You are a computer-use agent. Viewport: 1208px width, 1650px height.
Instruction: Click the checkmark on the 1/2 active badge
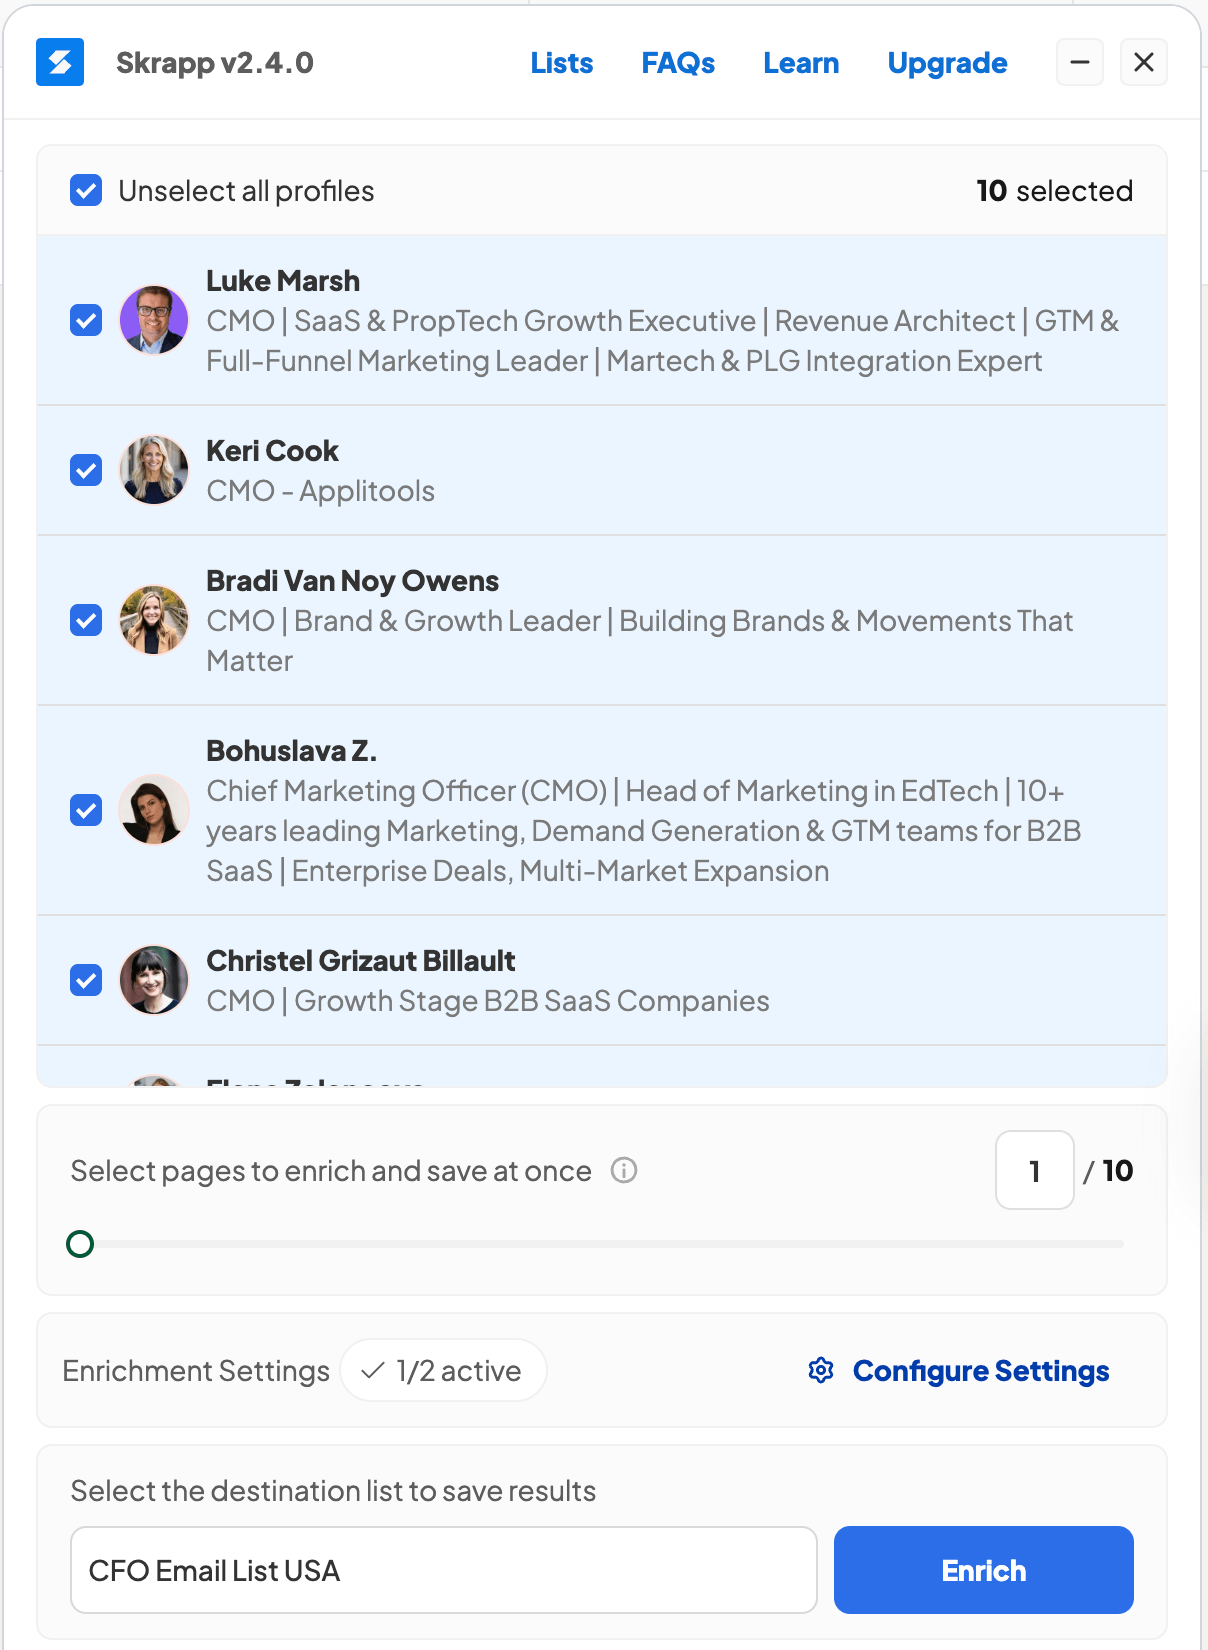pyautogui.click(x=374, y=1371)
